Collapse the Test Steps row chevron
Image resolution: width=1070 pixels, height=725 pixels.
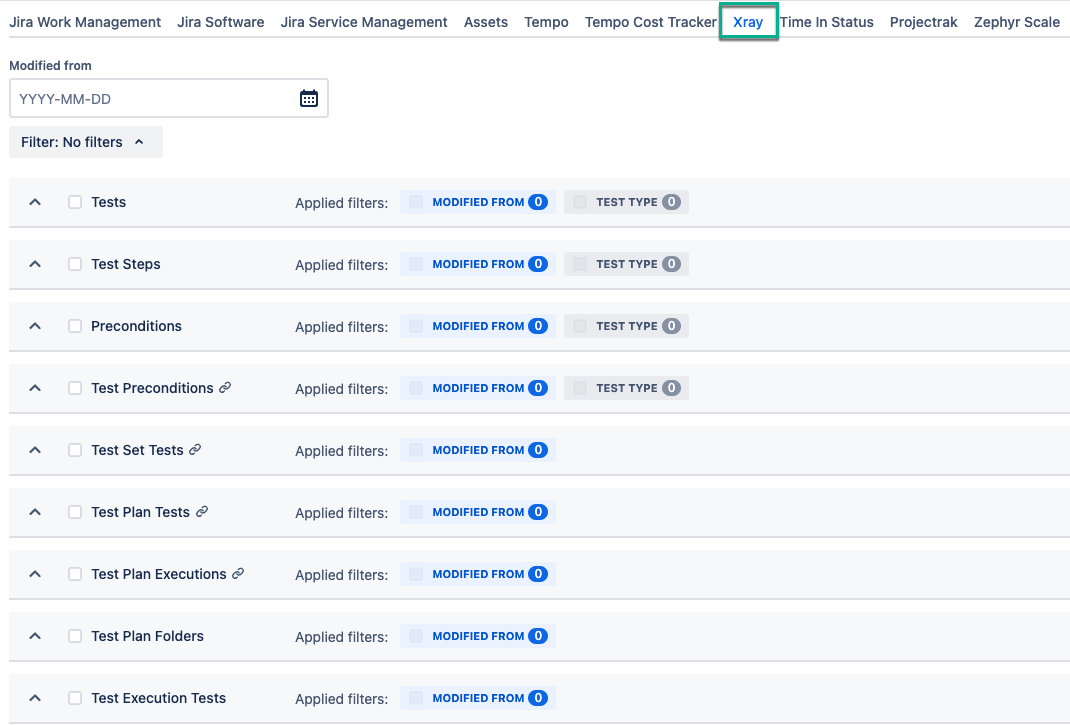coord(35,264)
